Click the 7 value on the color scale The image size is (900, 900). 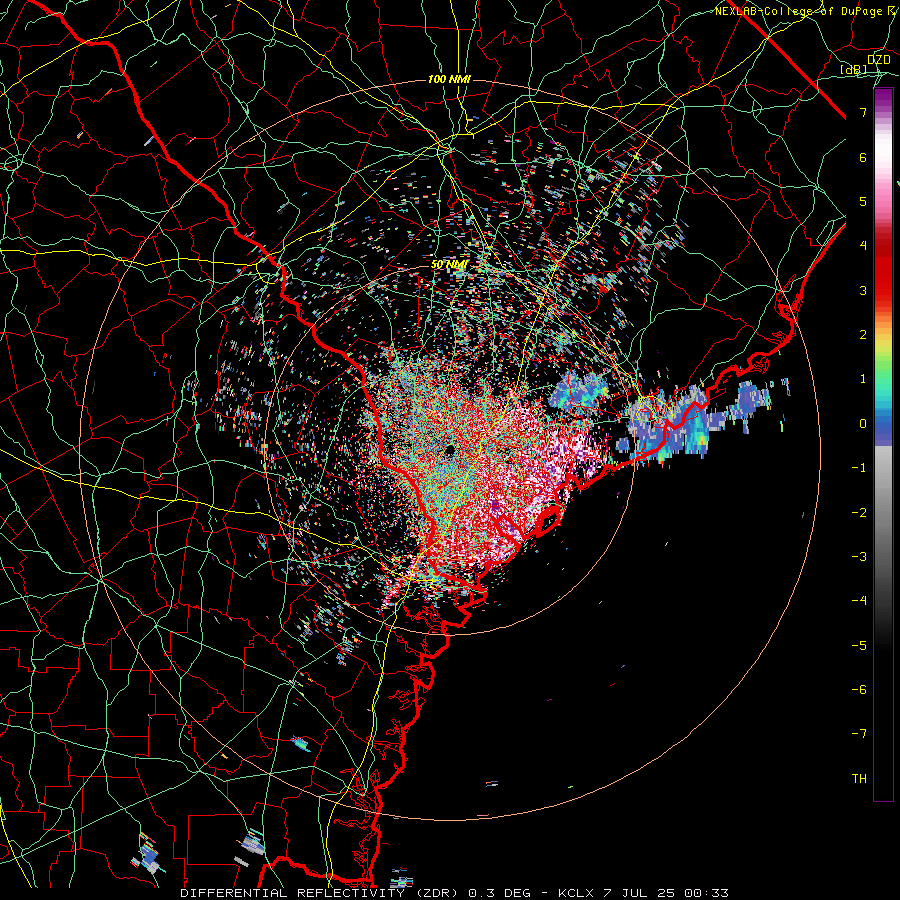click(x=863, y=112)
